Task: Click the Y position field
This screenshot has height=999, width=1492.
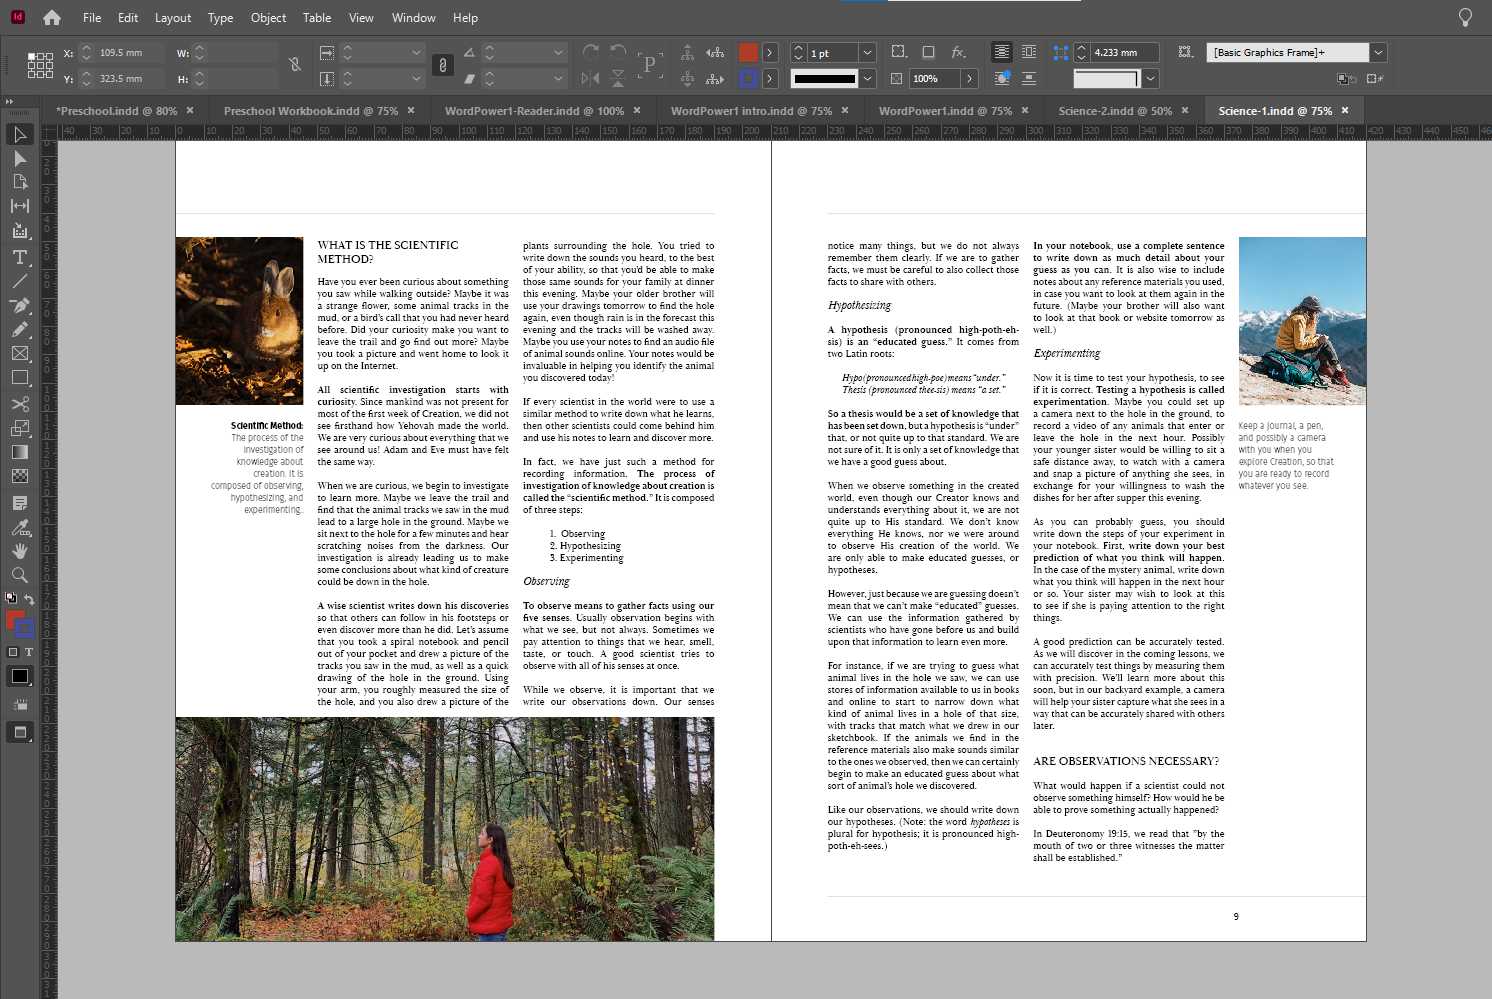Action: click(x=130, y=78)
